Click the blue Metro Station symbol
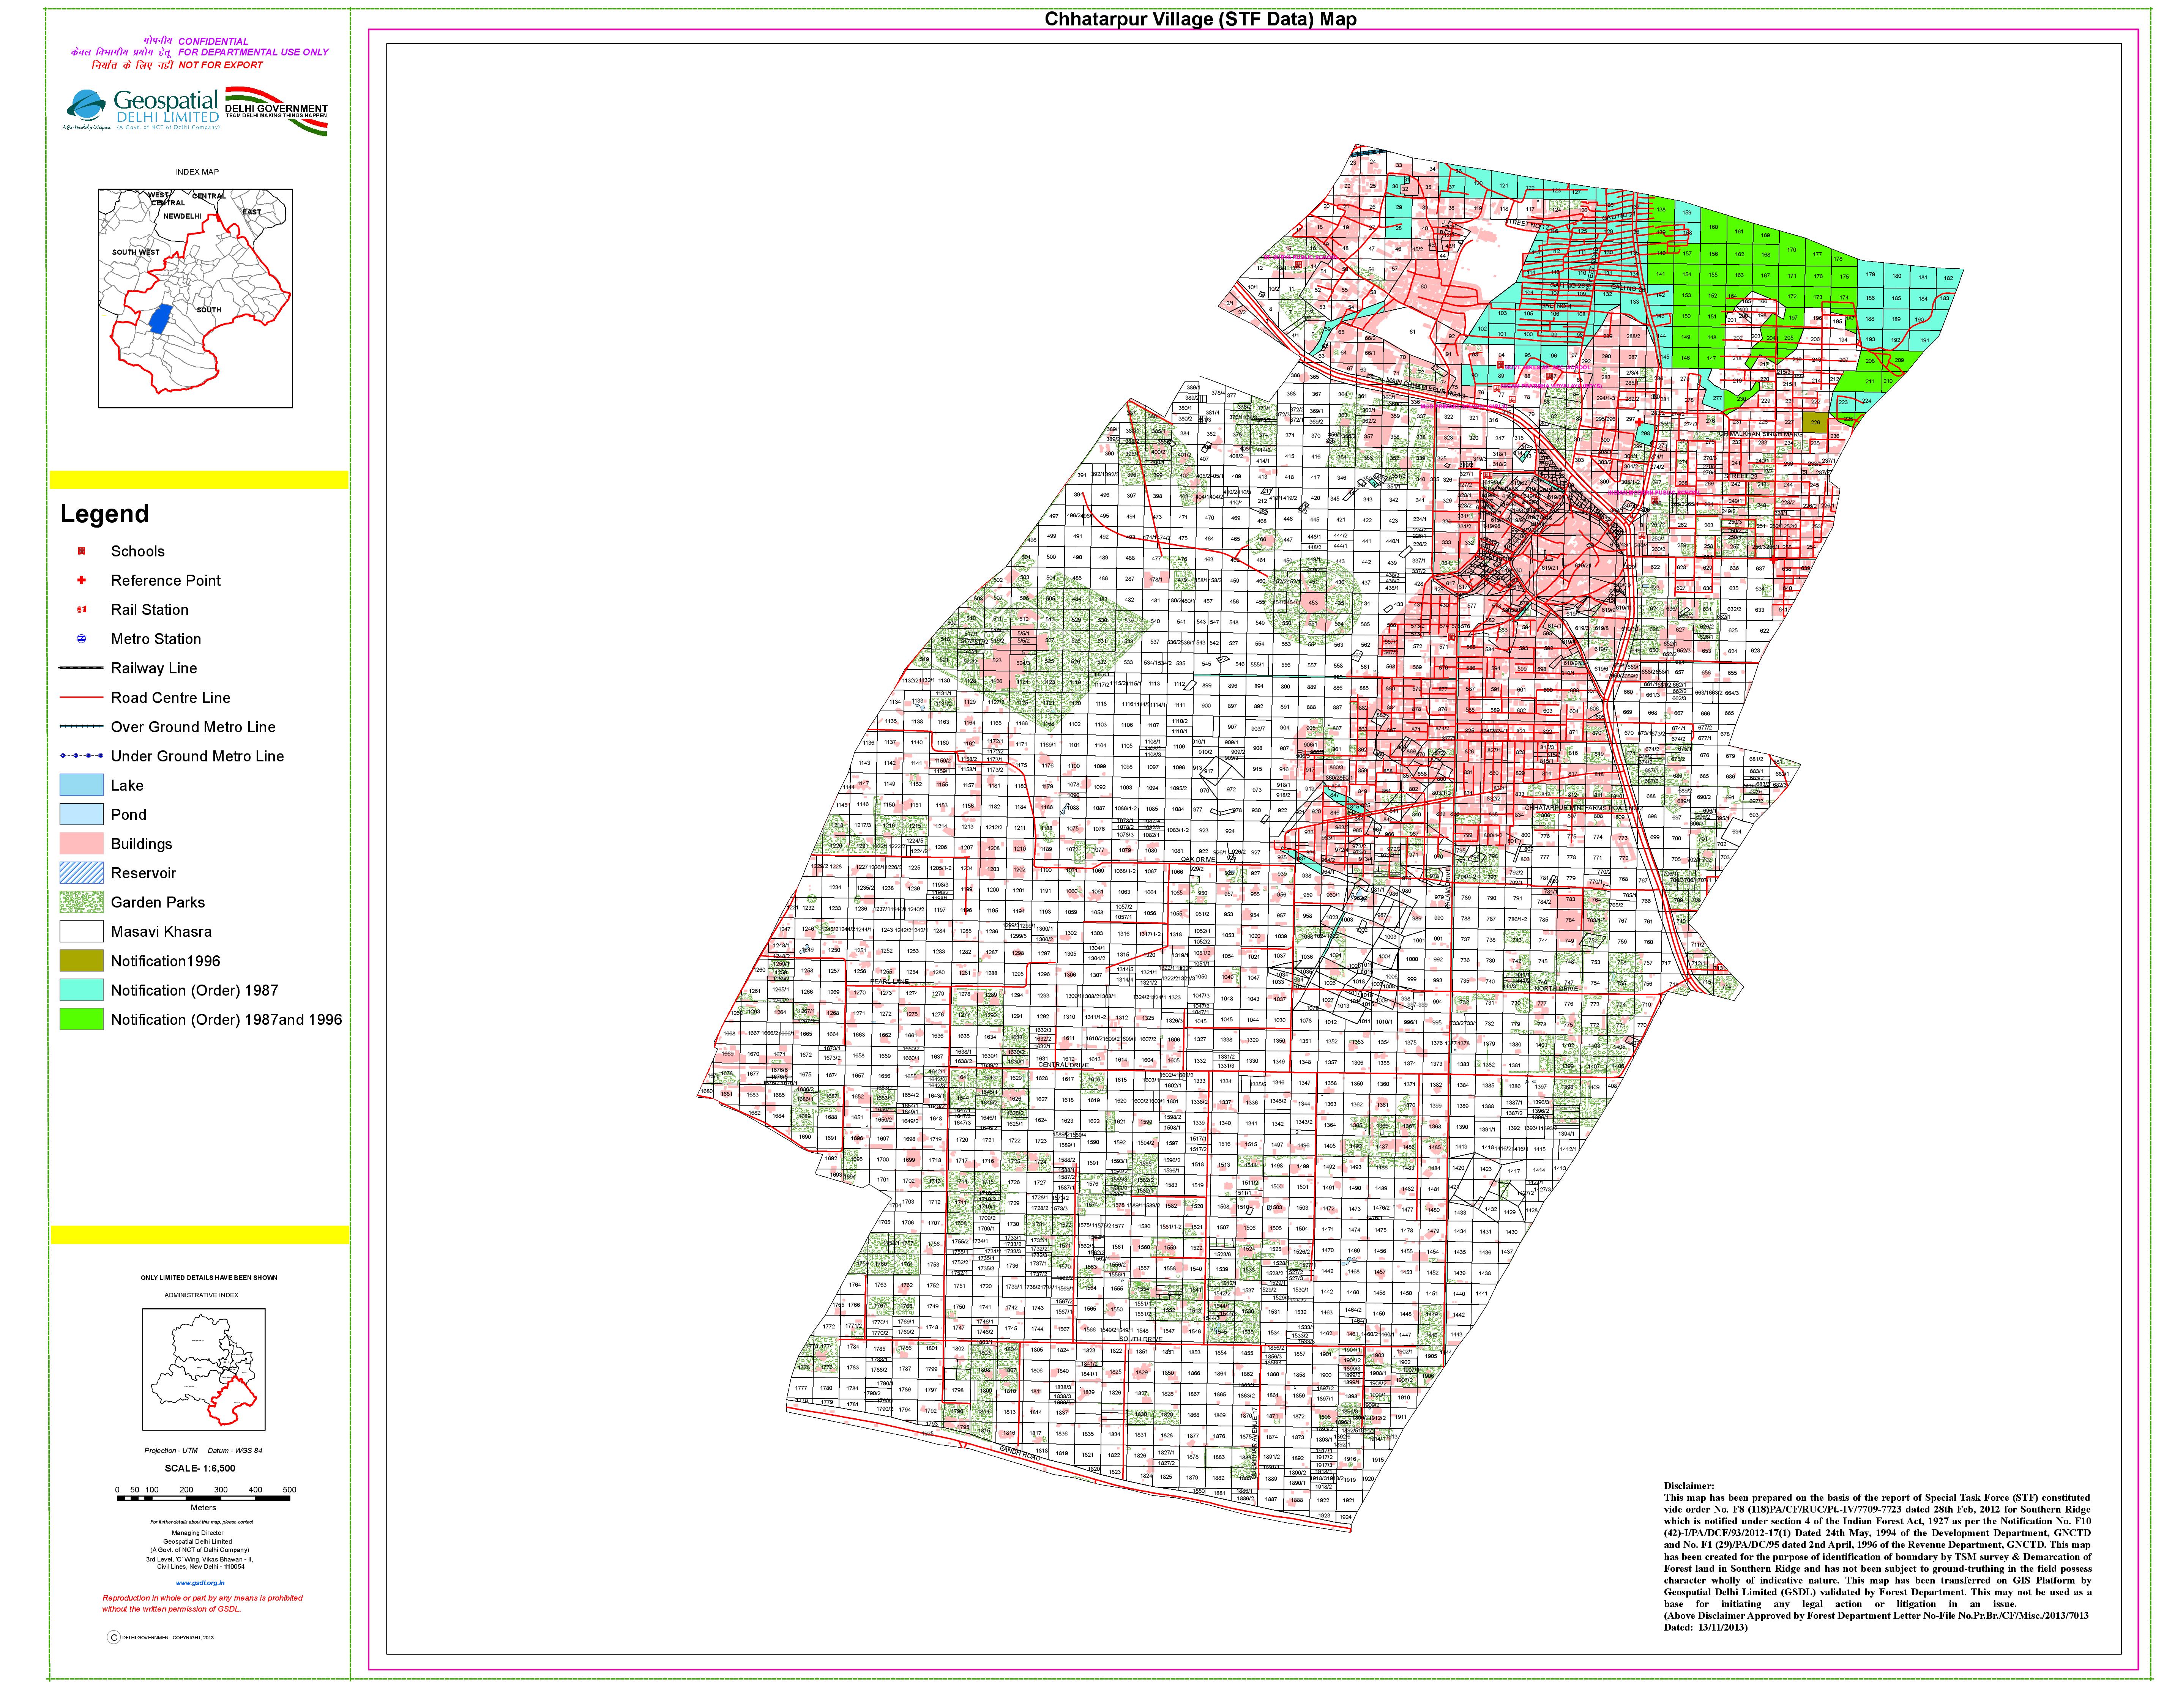Screen dimensions: 2164x1708 click(x=82, y=639)
